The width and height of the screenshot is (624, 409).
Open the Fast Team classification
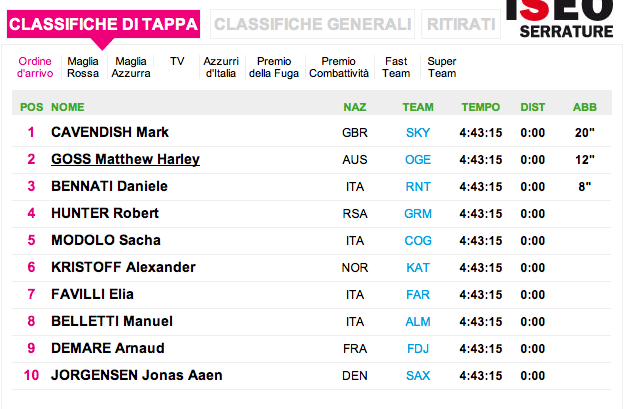pos(396,67)
